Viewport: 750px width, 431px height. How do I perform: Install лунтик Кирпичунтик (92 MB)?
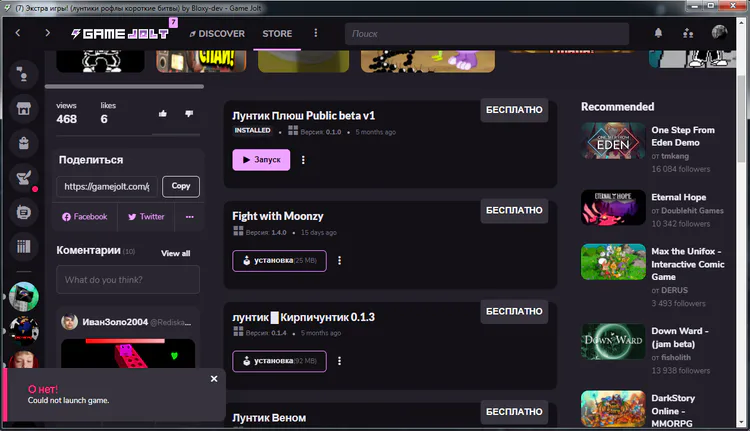[x=279, y=361]
